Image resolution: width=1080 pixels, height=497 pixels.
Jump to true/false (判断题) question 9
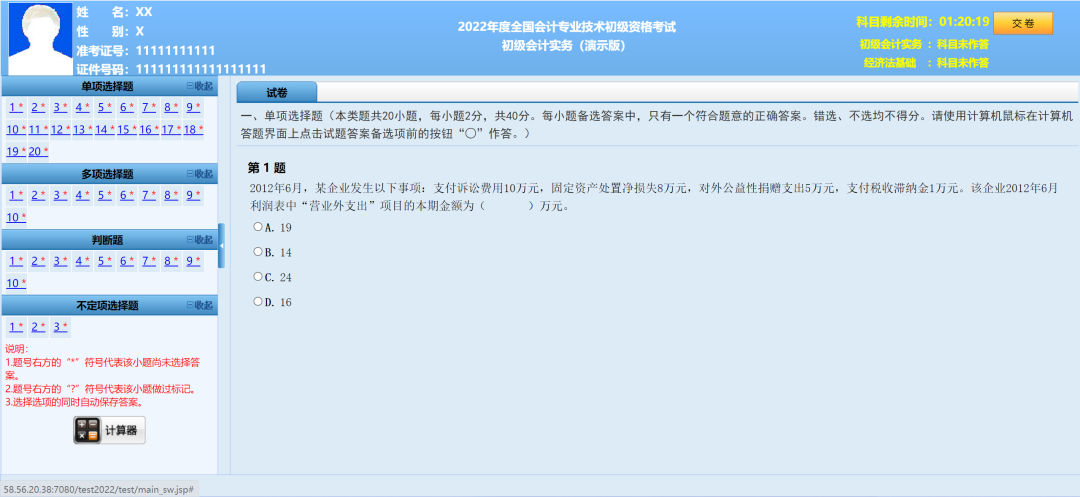(x=193, y=261)
